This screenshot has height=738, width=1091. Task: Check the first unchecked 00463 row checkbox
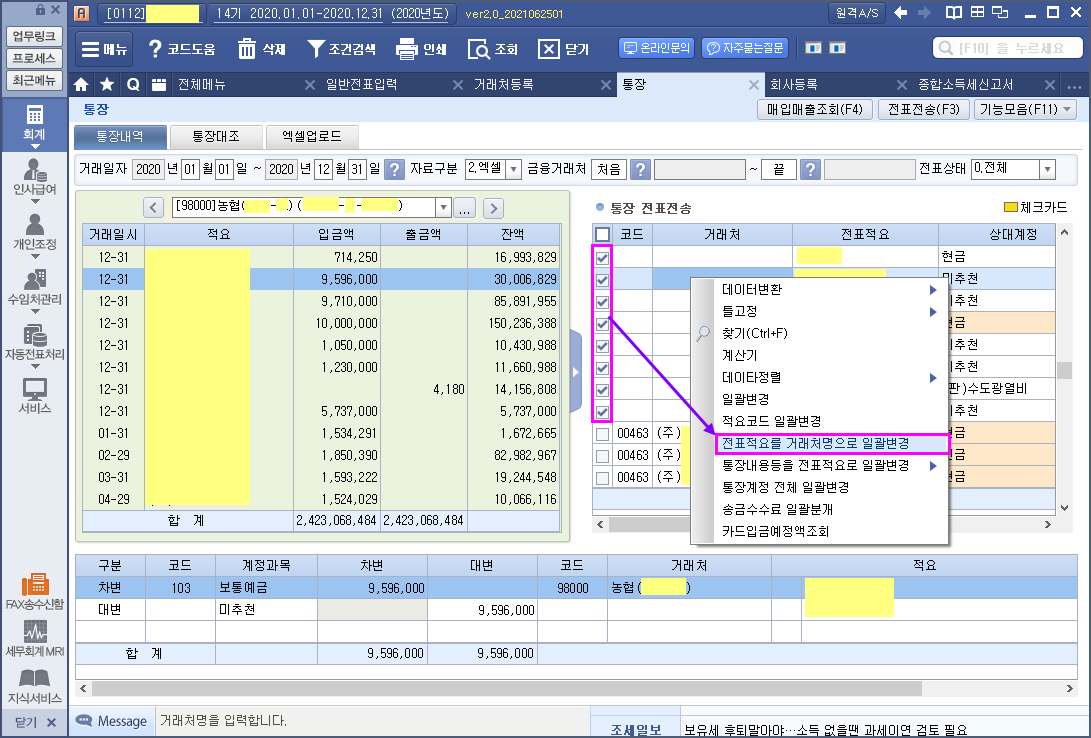click(x=602, y=433)
